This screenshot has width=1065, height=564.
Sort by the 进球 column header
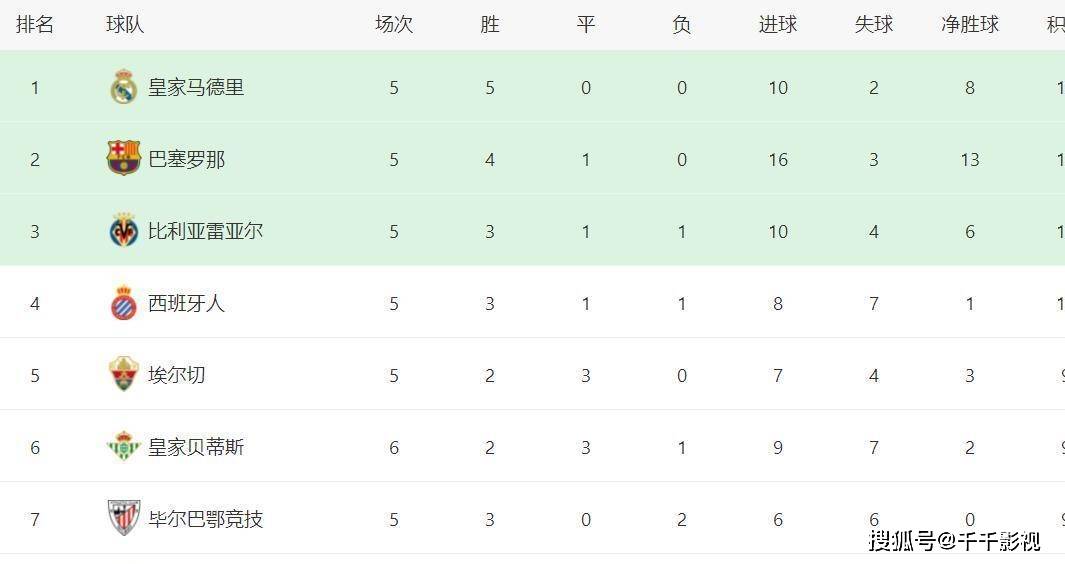[x=778, y=24]
